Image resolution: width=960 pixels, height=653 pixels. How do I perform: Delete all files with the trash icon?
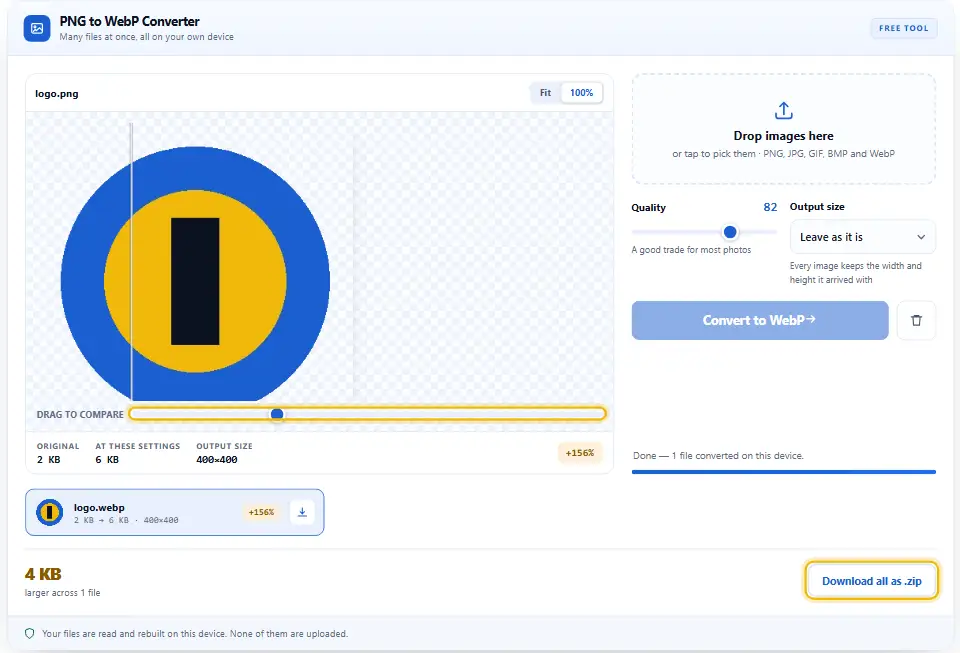916,320
